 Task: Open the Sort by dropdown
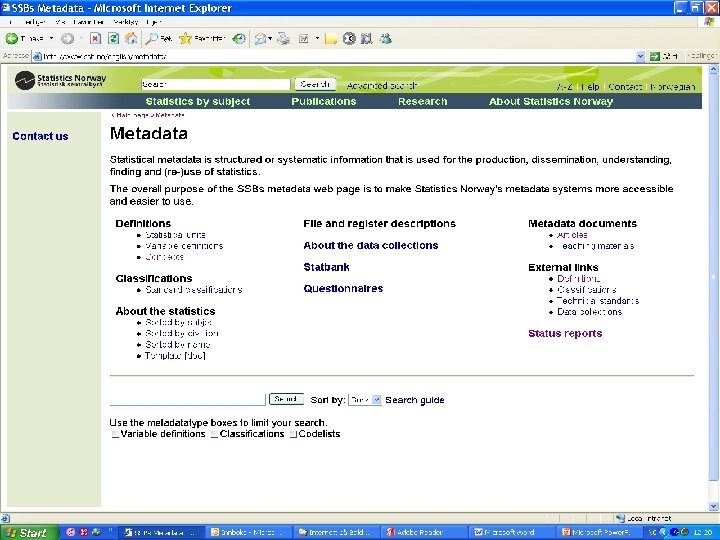click(x=365, y=400)
